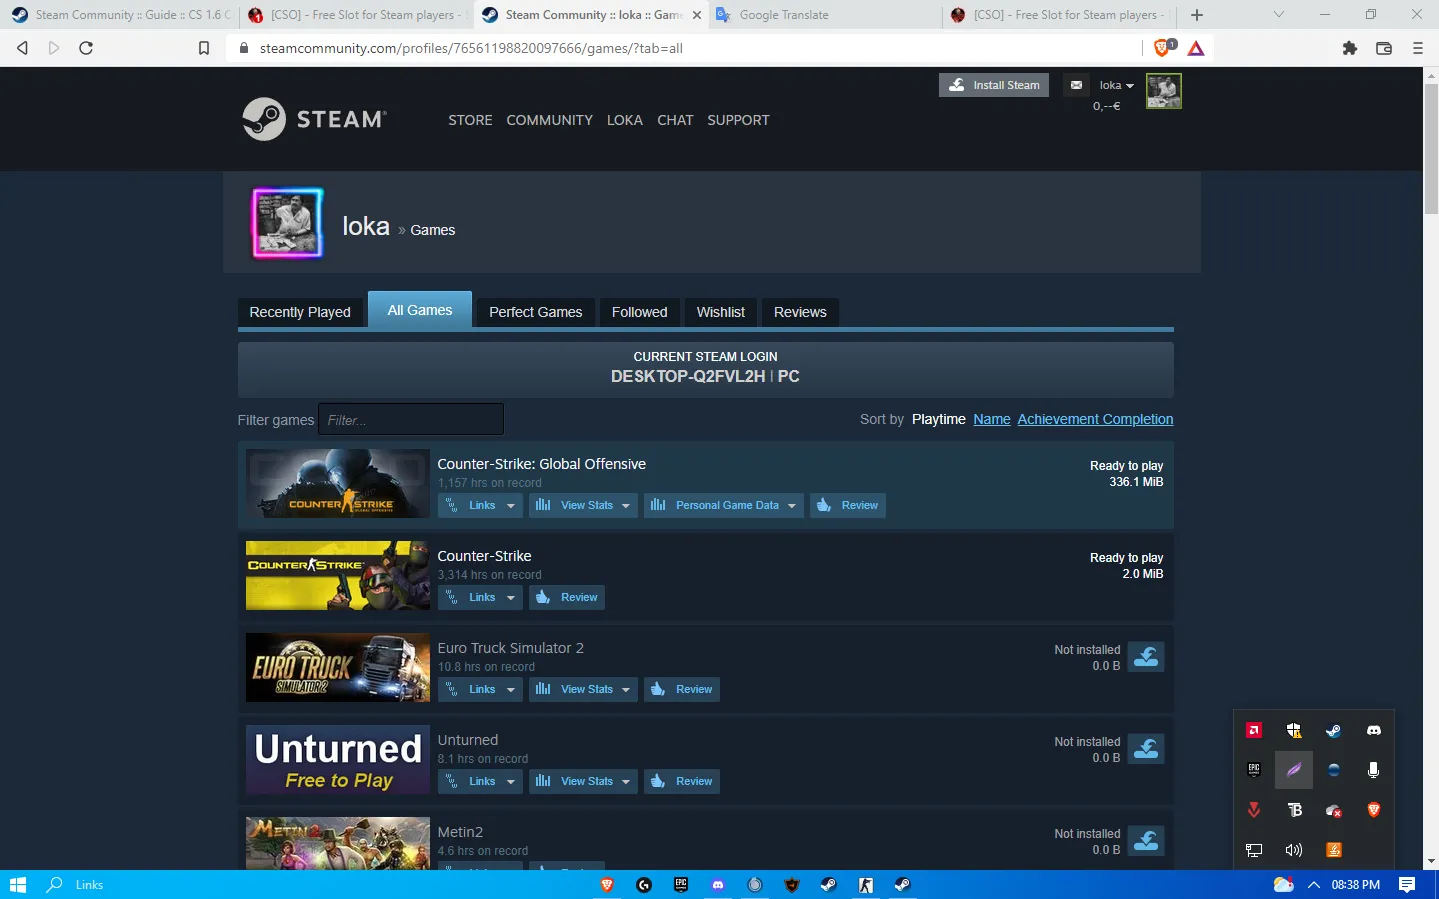The width and height of the screenshot is (1439, 899).
Task: Open the Brave Rewards triangle icon
Action: coord(1196,48)
